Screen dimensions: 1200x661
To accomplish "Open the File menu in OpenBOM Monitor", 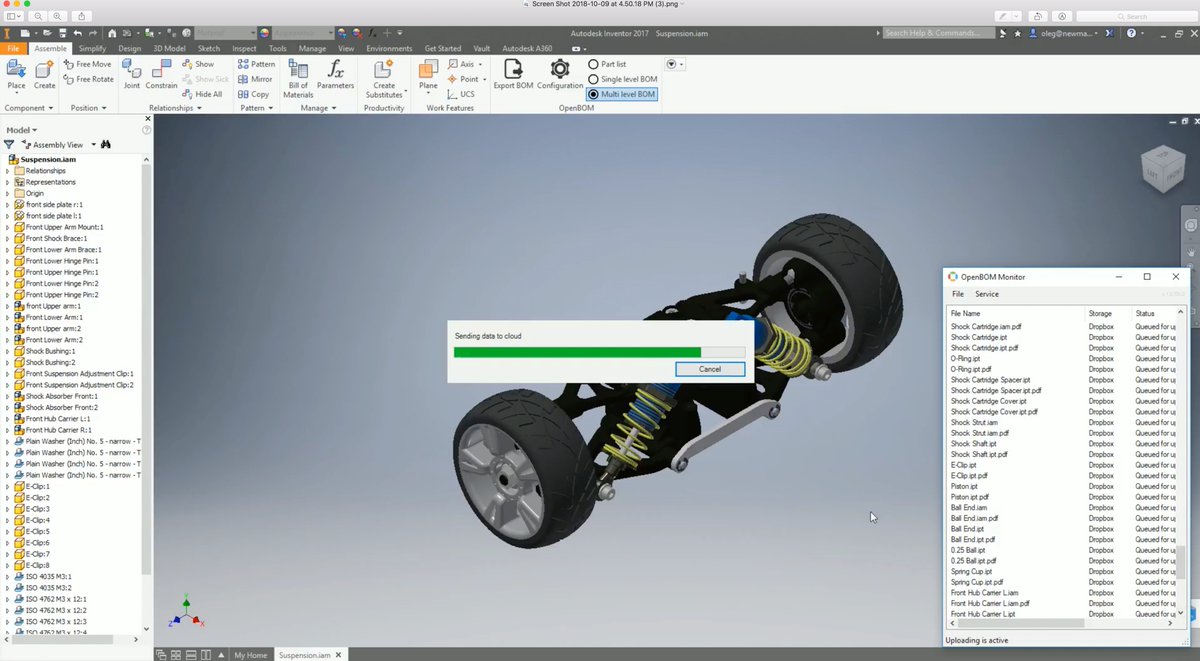I will tap(958, 294).
